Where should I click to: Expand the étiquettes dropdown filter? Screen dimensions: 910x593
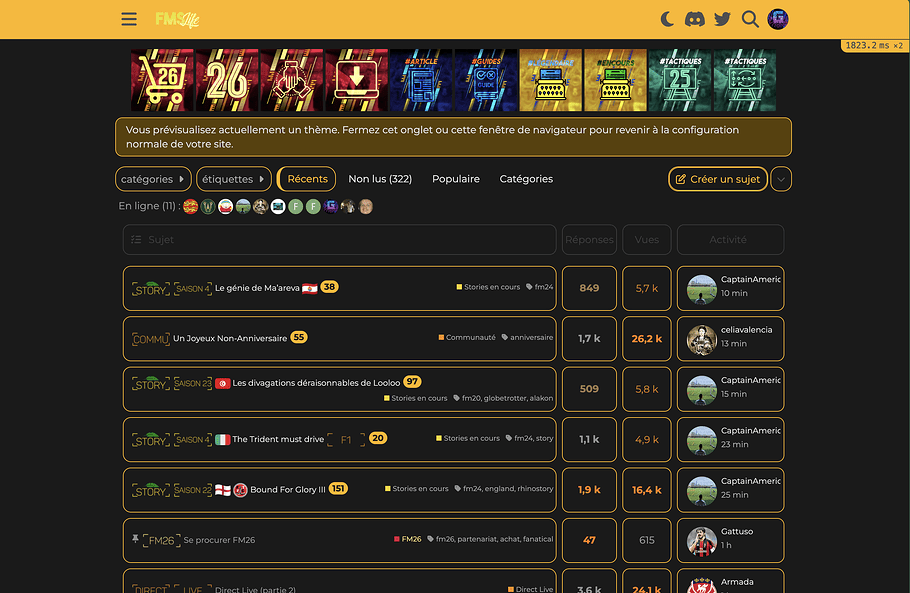234,179
